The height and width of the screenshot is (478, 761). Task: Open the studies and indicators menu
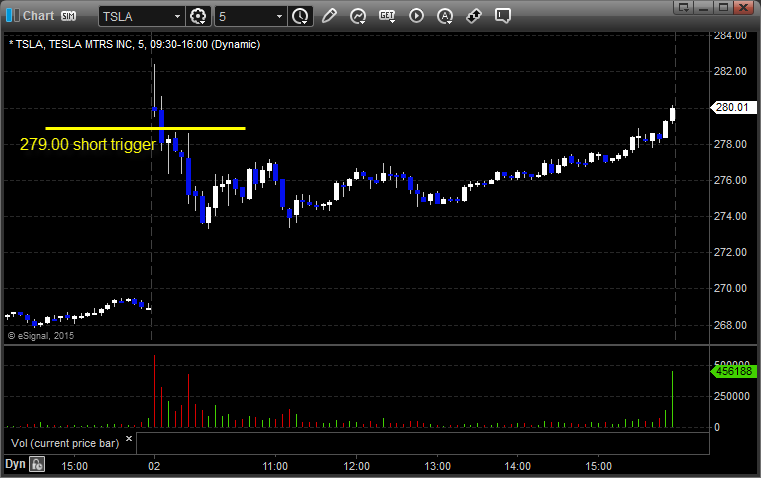(358, 16)
